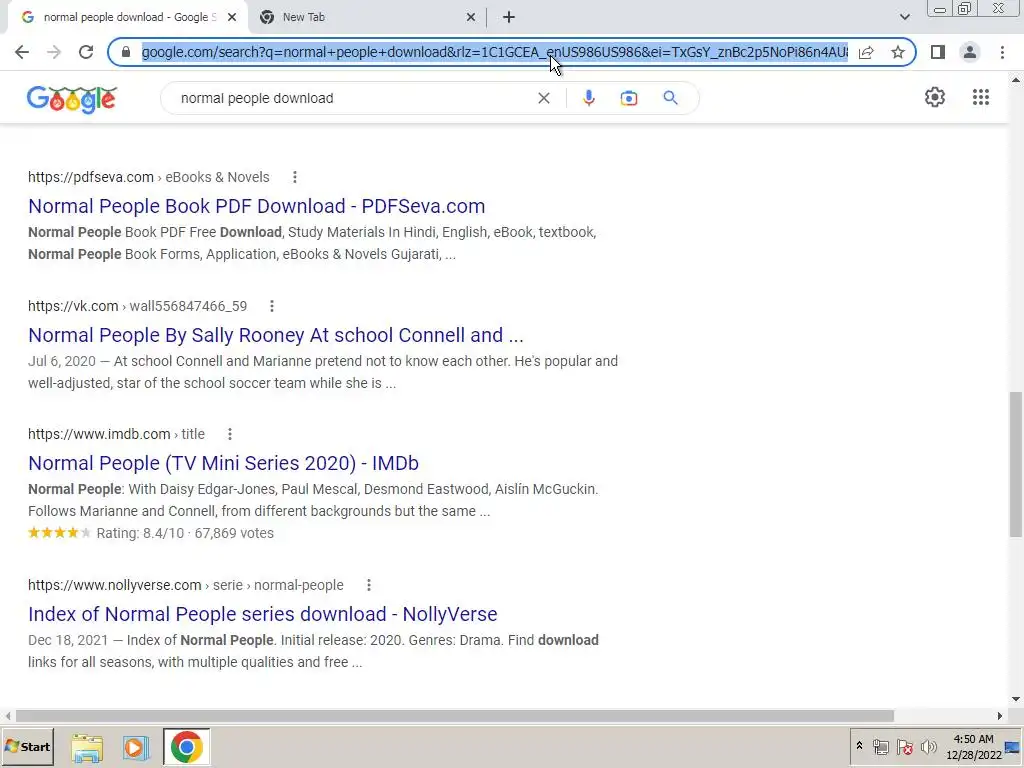The image size is (1024, 768).
Task: Click the forward navigation arrow
Action: tap(54, 52)
